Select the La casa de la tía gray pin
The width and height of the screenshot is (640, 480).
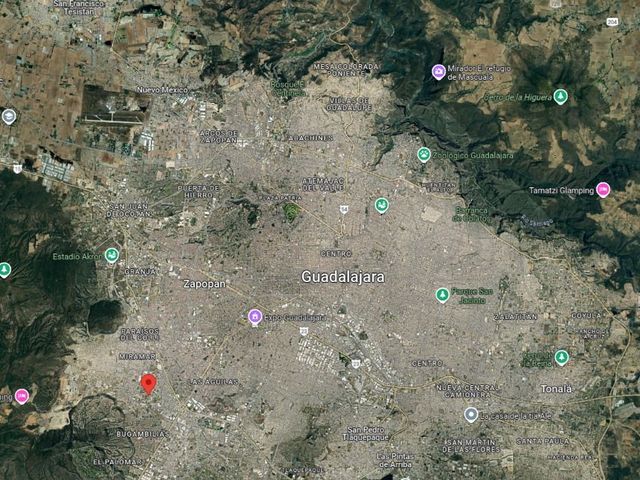(x=471, y=415)
